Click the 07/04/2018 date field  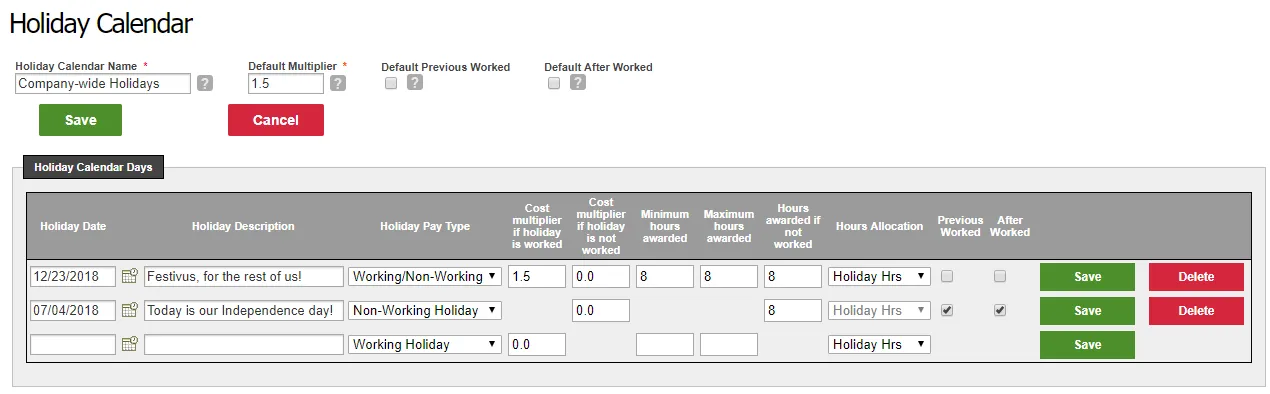(73, 311)
